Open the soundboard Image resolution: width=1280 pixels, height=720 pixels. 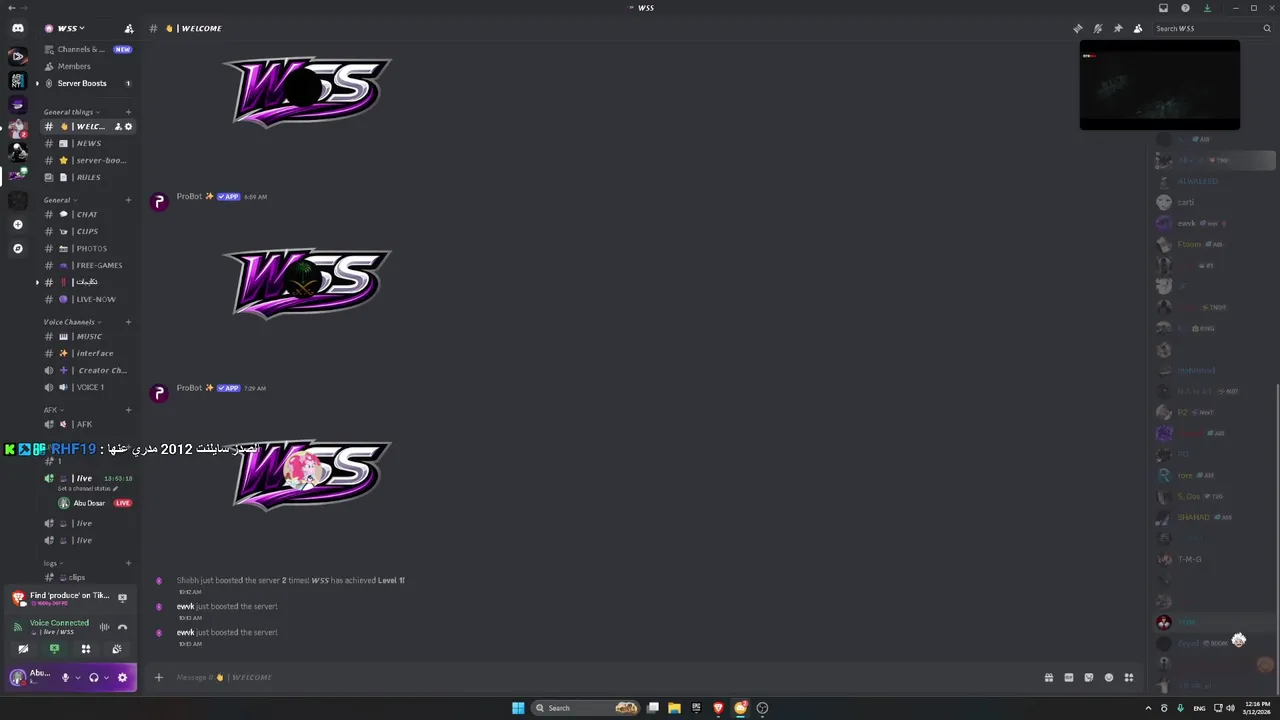coord(117,649)
